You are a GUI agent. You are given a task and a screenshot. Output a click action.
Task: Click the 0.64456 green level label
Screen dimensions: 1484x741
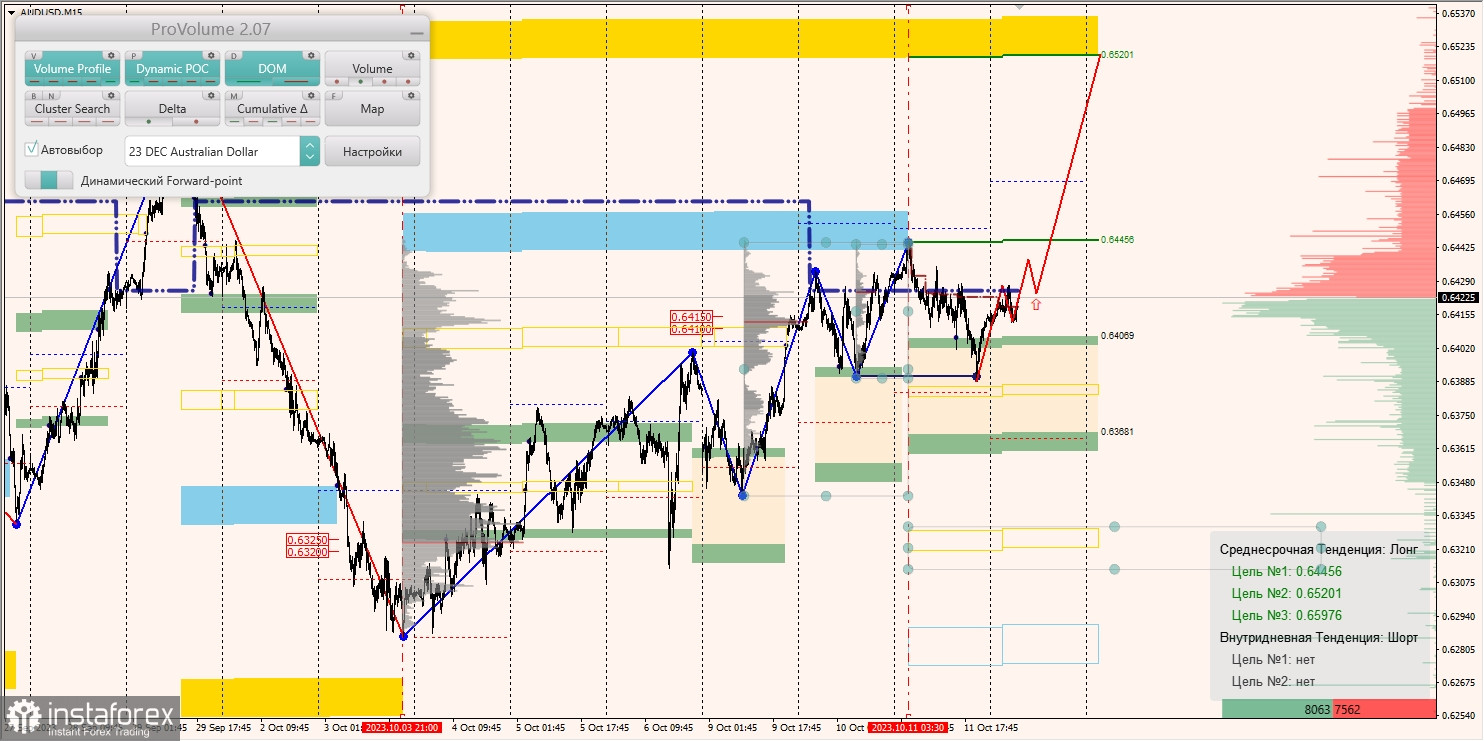click(x=1117, y=240)
